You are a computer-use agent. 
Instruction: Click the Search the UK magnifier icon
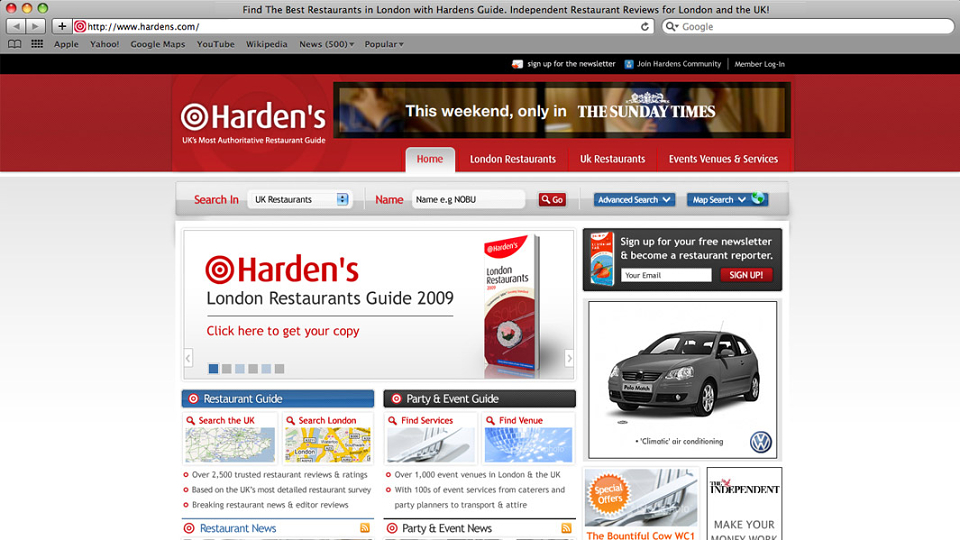[x=190, y=421]
